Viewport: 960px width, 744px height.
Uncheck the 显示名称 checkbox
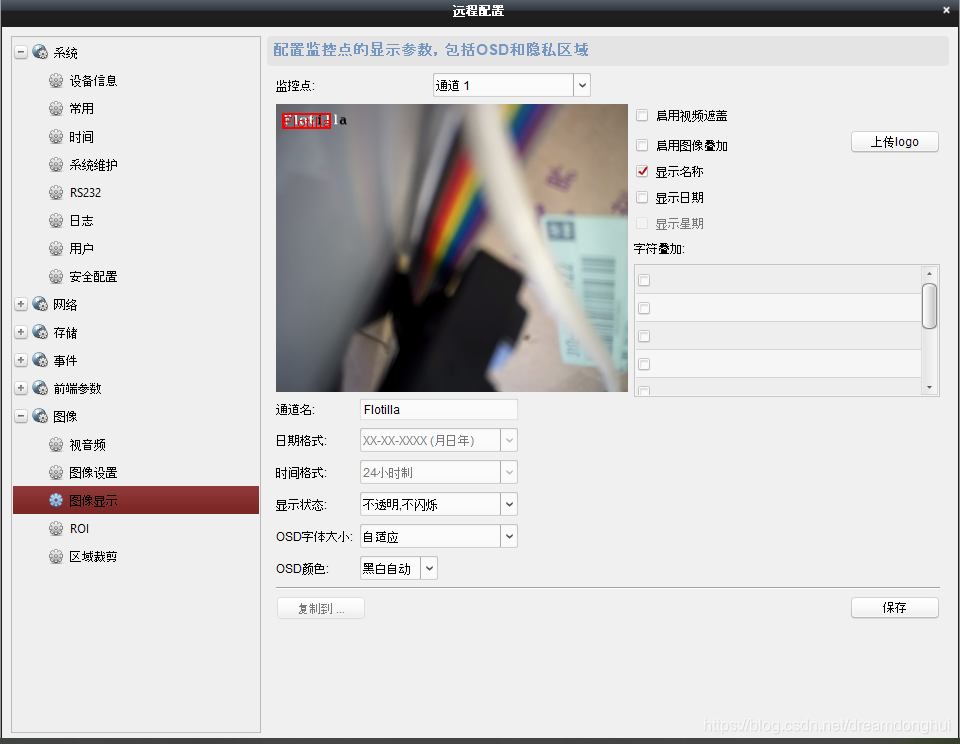point(642,171)
